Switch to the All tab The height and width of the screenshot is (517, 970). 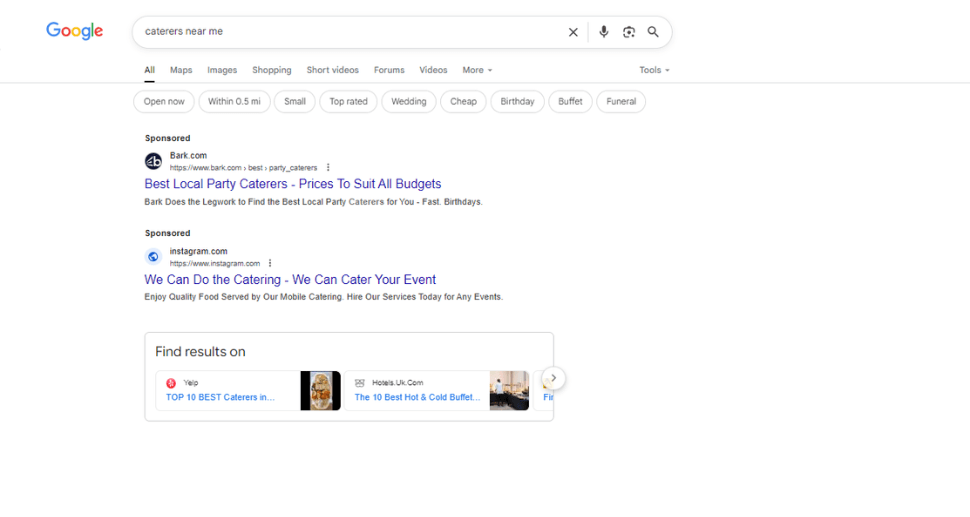coord(150,70)
